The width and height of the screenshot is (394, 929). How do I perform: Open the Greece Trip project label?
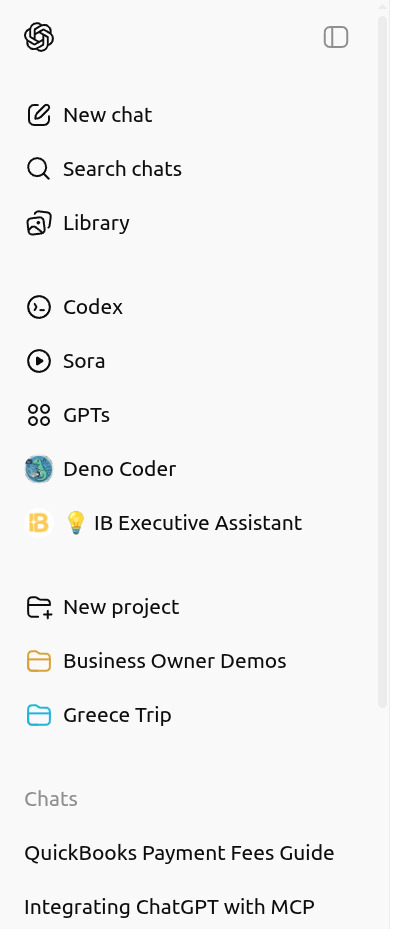[x=117, y=715]
